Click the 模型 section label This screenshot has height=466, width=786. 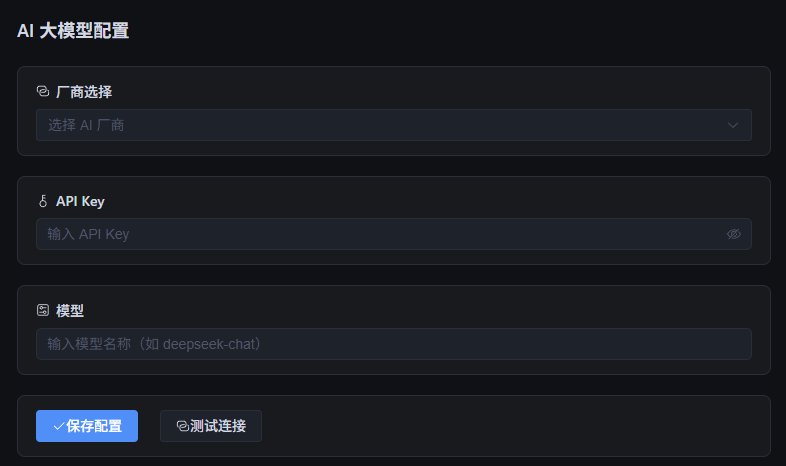click(x=70, y=310)
